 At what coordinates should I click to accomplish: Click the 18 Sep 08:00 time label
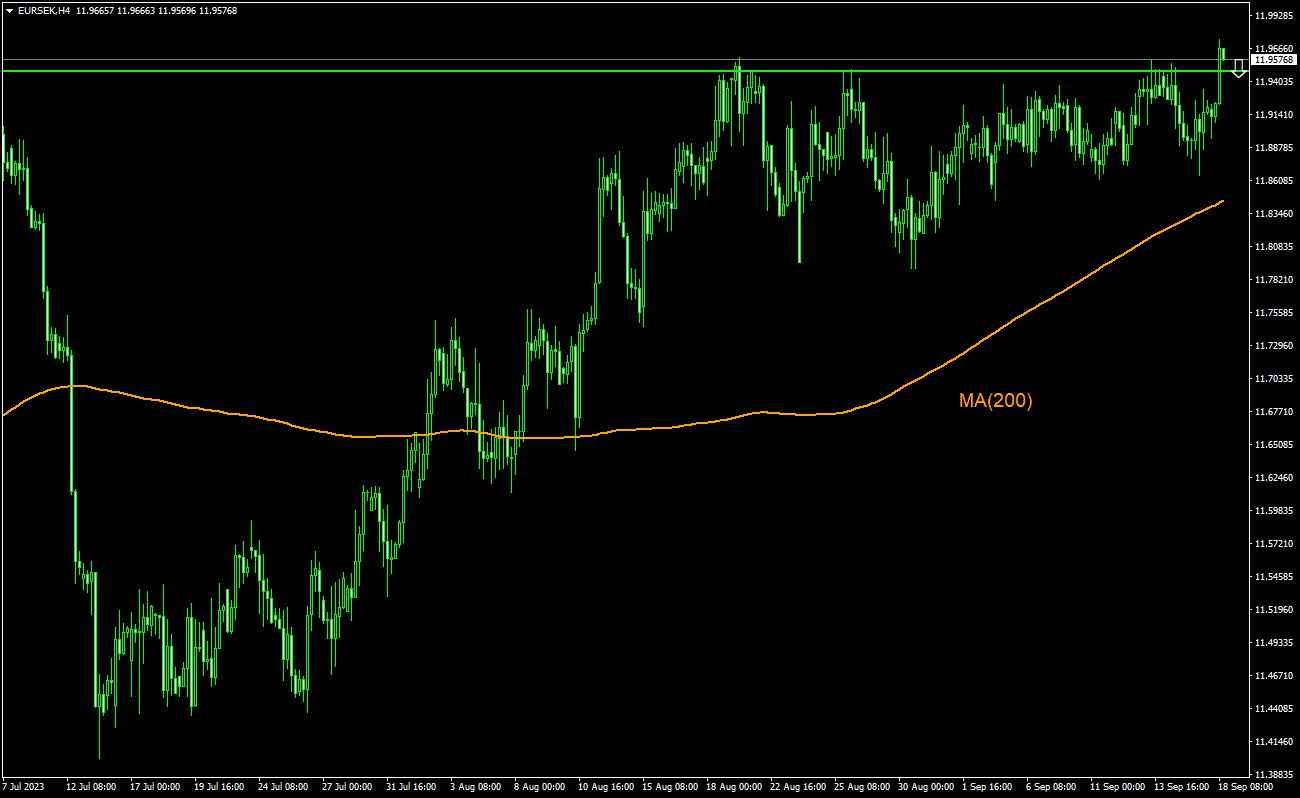coord(1245,787)
